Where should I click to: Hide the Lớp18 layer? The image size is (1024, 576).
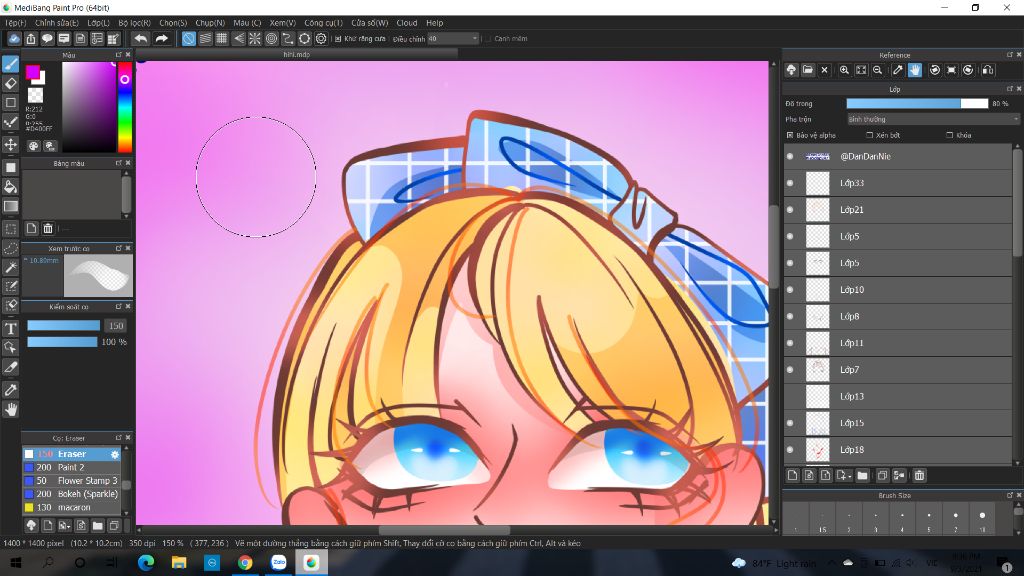point(790,449)
